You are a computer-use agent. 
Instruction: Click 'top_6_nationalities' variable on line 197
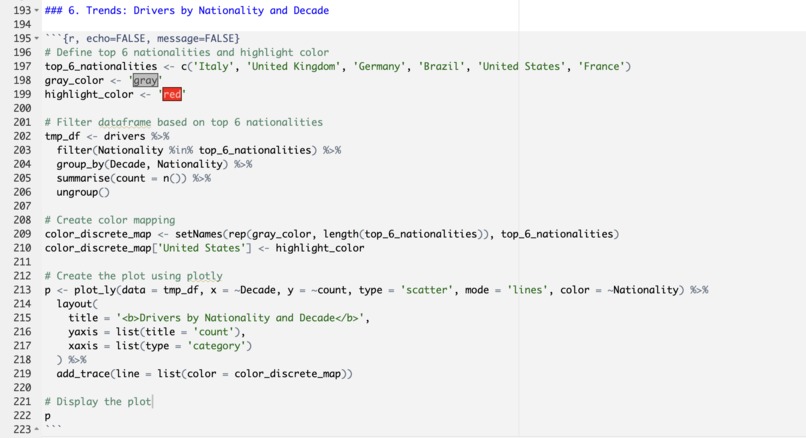[101, 66]
